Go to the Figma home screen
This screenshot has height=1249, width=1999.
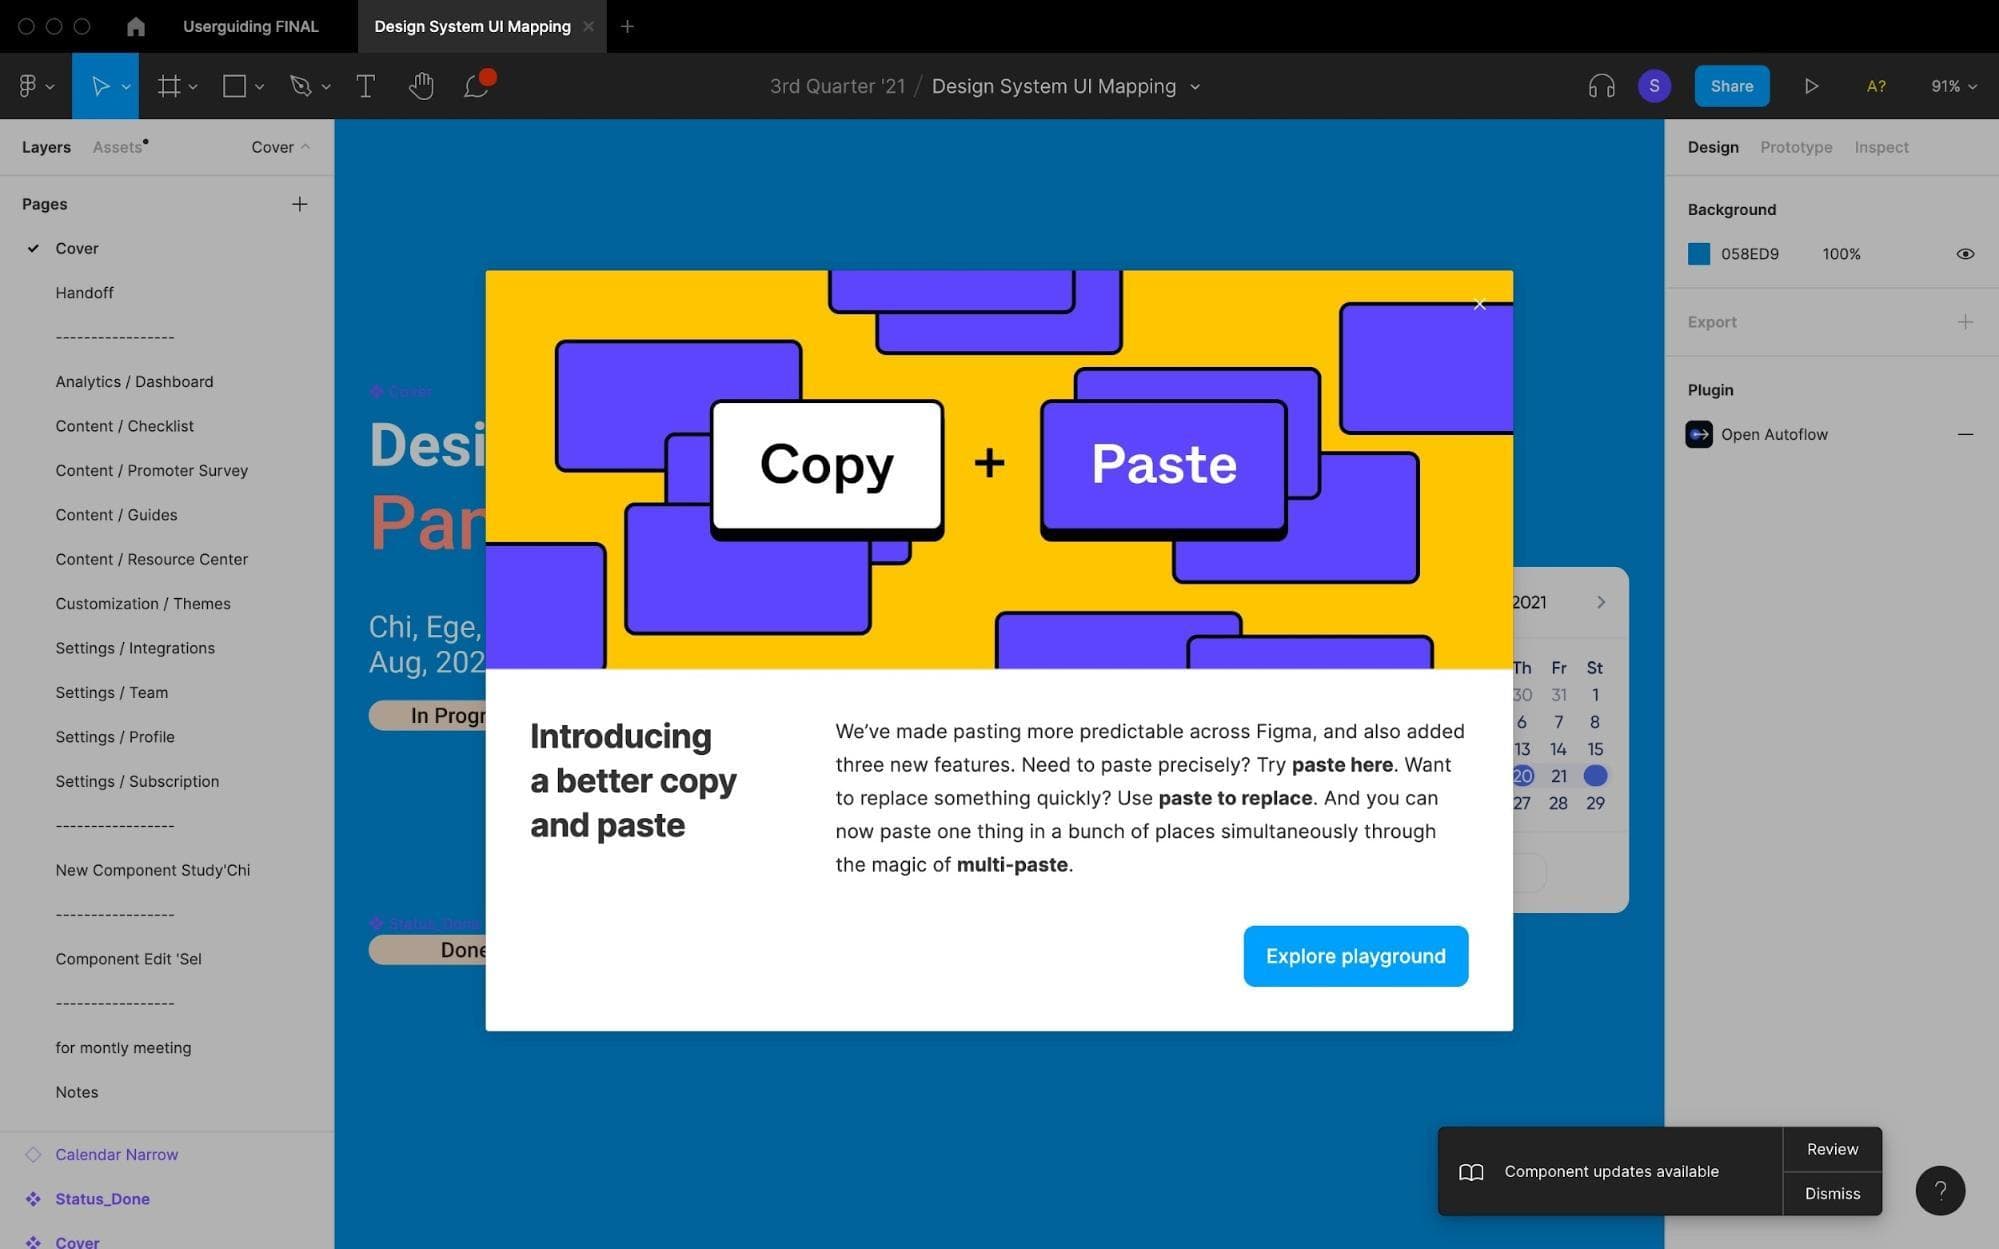click(x=136, y=26)
